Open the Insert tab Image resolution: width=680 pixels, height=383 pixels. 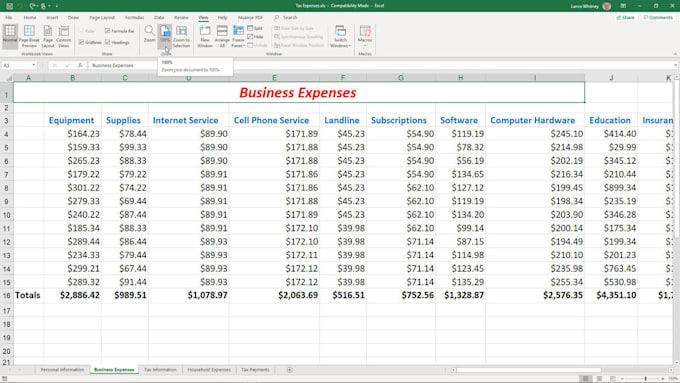tap(52, 17)
